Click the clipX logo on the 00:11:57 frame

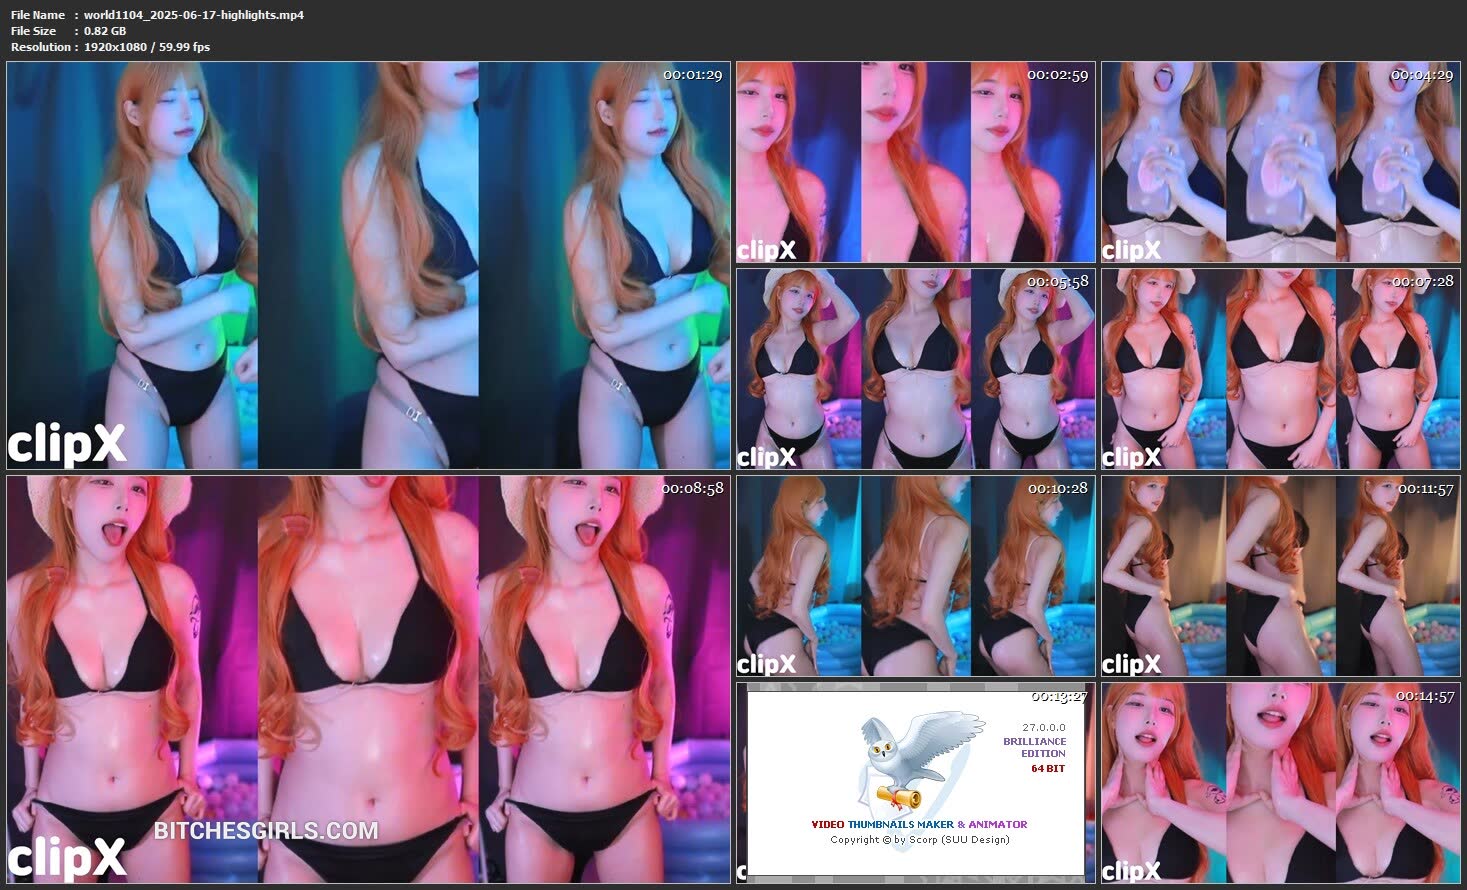tap(1131, 663)
